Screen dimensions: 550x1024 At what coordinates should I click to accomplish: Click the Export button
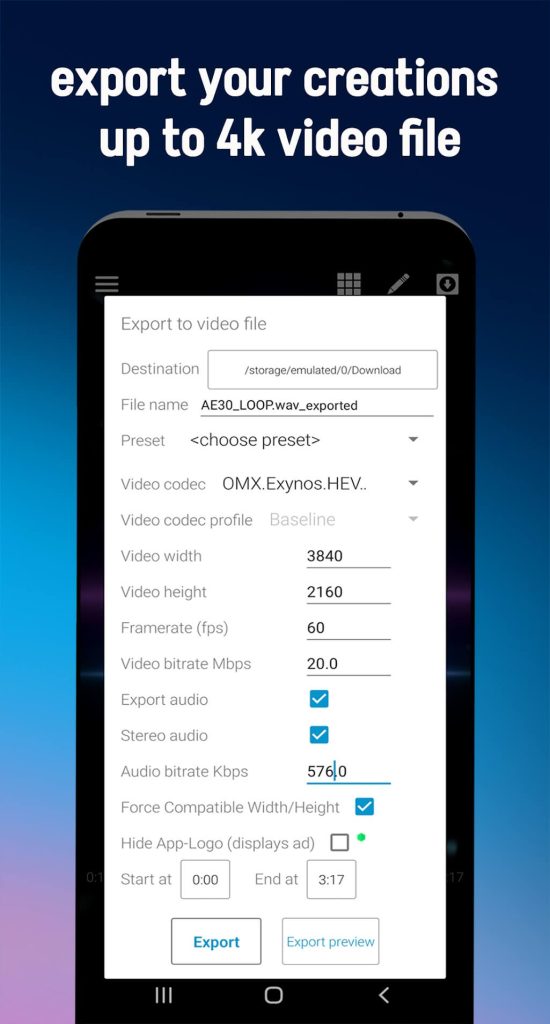coord(216,942)
